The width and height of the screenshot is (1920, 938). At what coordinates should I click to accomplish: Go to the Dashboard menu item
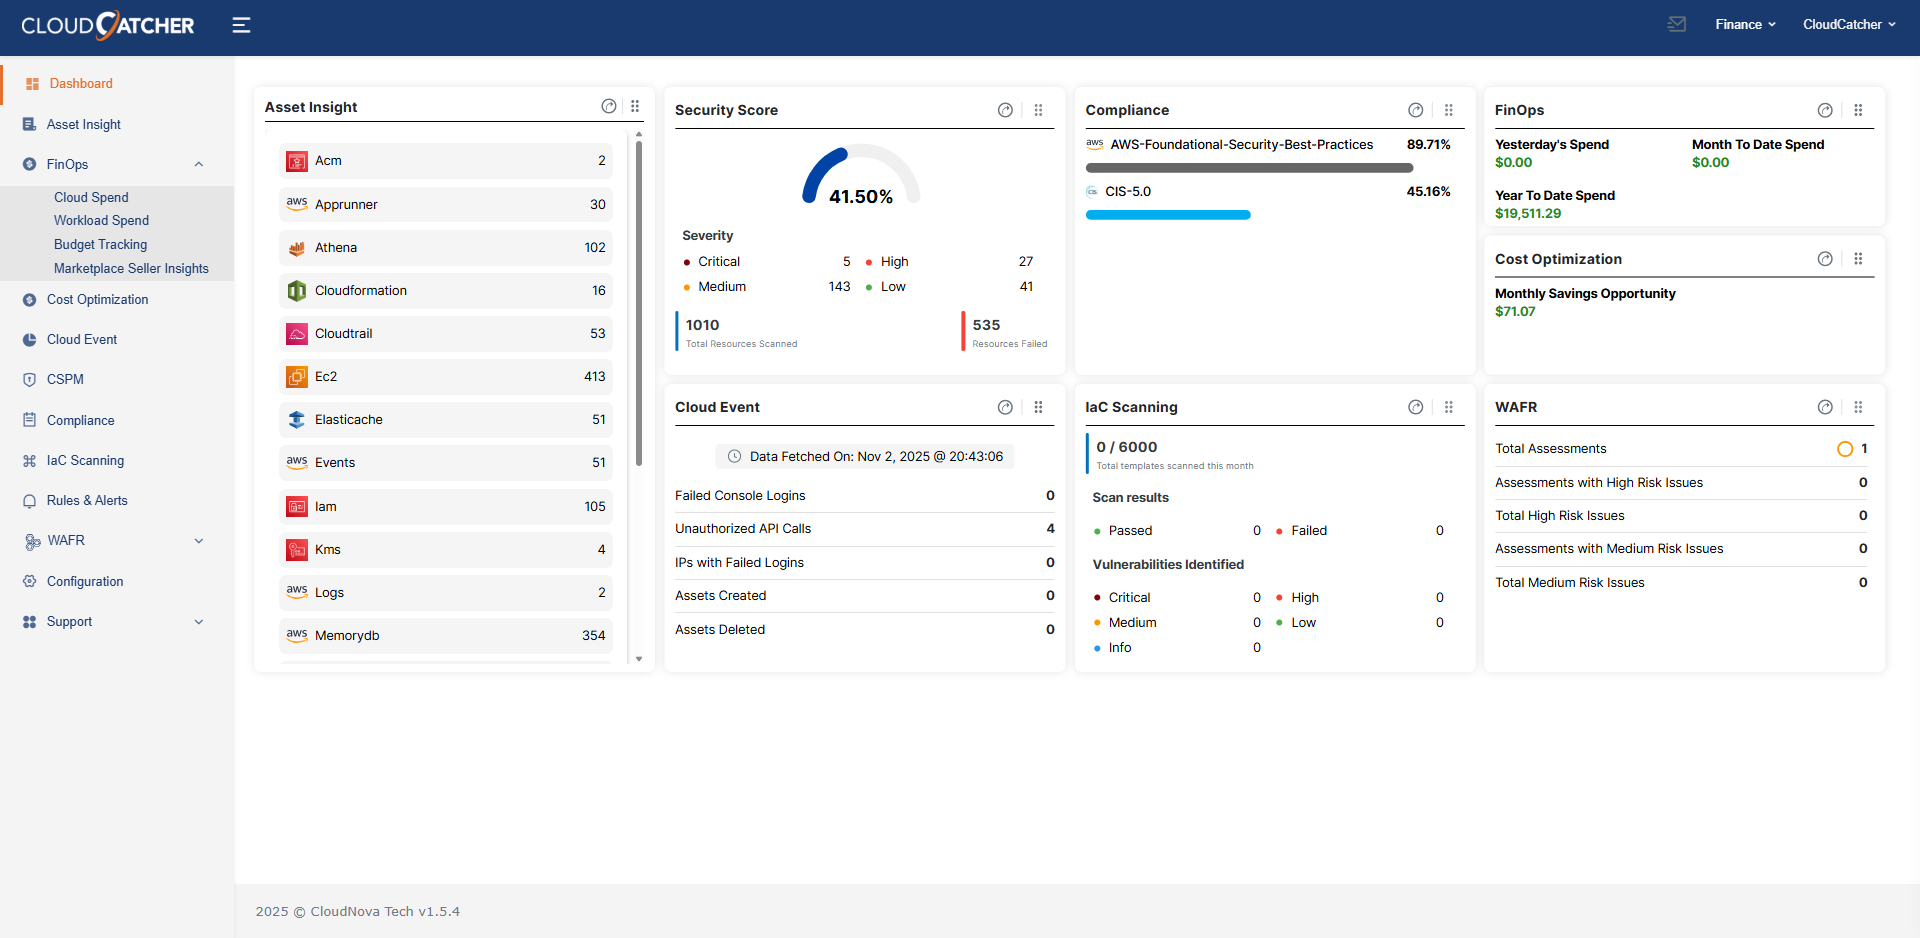pos(80,83)
